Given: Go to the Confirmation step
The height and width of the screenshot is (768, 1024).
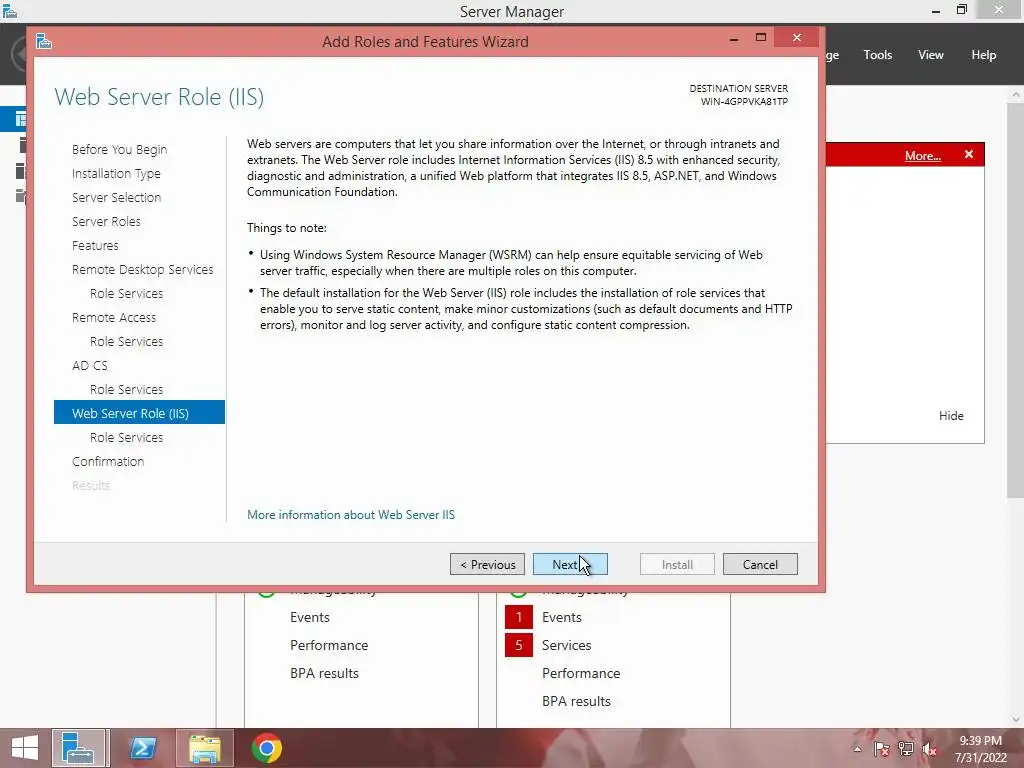Looking at the screenshot, I should point(108,462).
